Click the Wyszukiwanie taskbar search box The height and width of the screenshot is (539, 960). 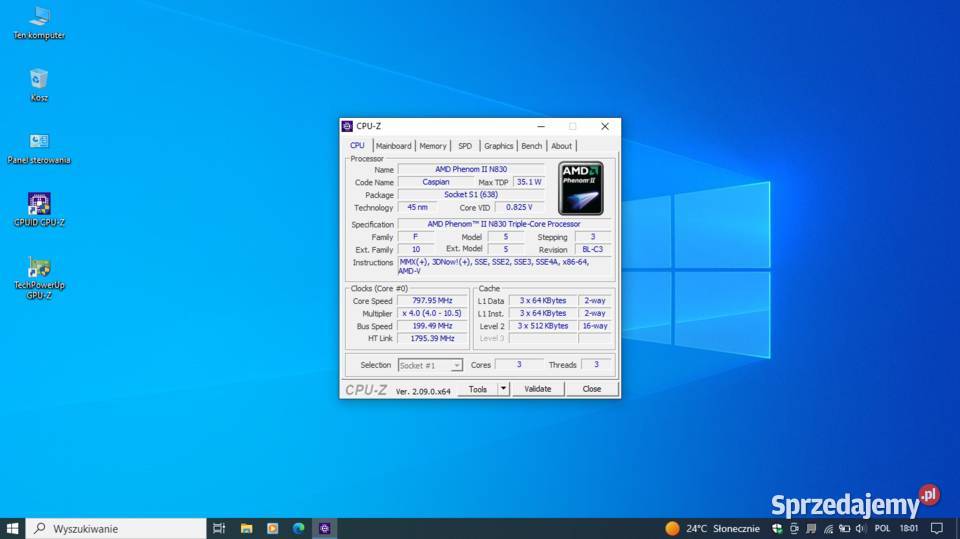[x=116, y=528]
